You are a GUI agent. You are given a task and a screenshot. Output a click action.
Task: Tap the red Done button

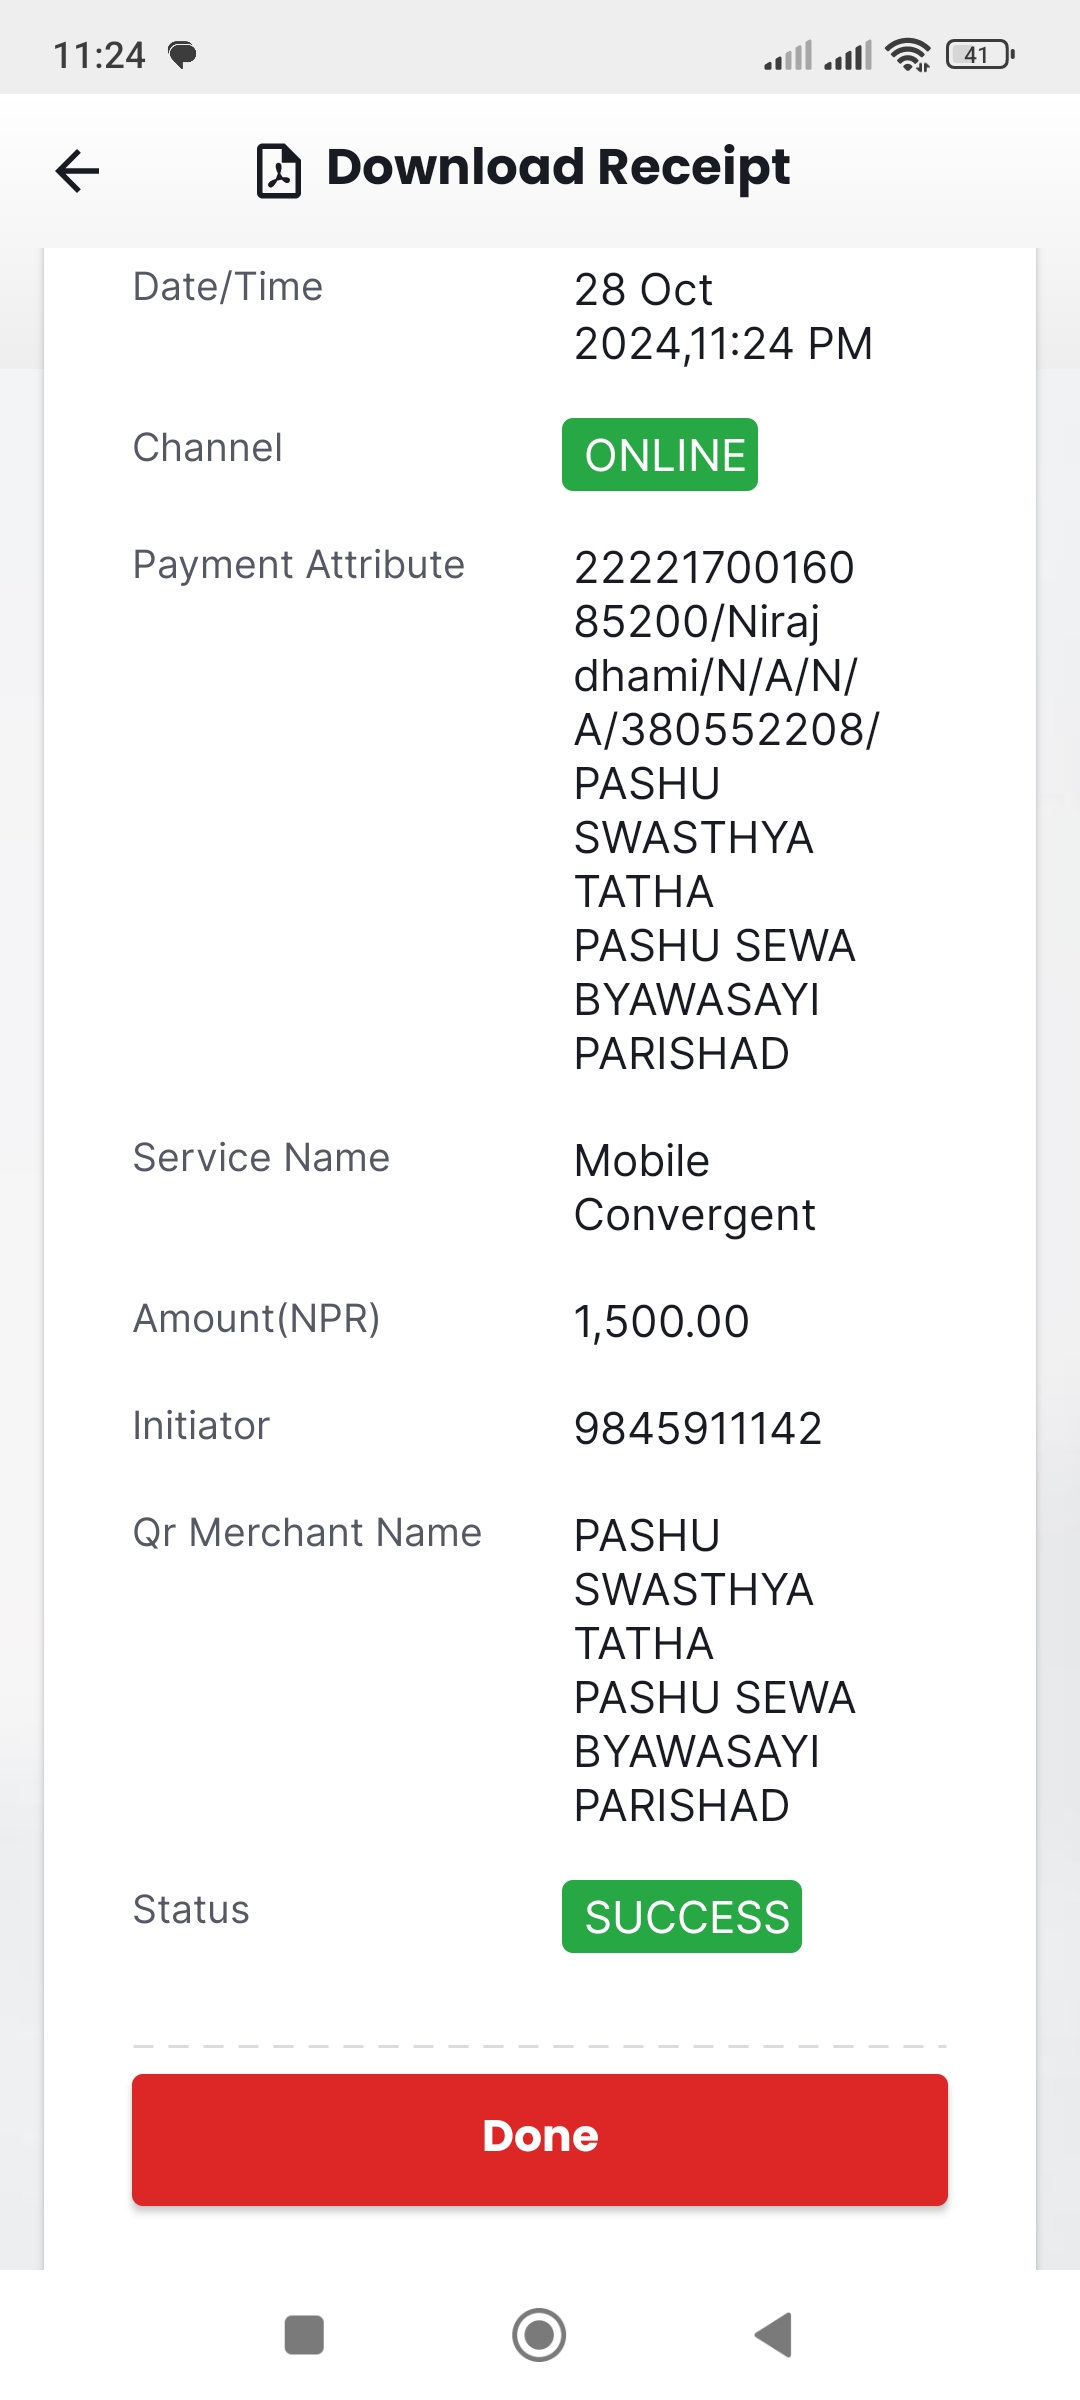point(540,2139)
